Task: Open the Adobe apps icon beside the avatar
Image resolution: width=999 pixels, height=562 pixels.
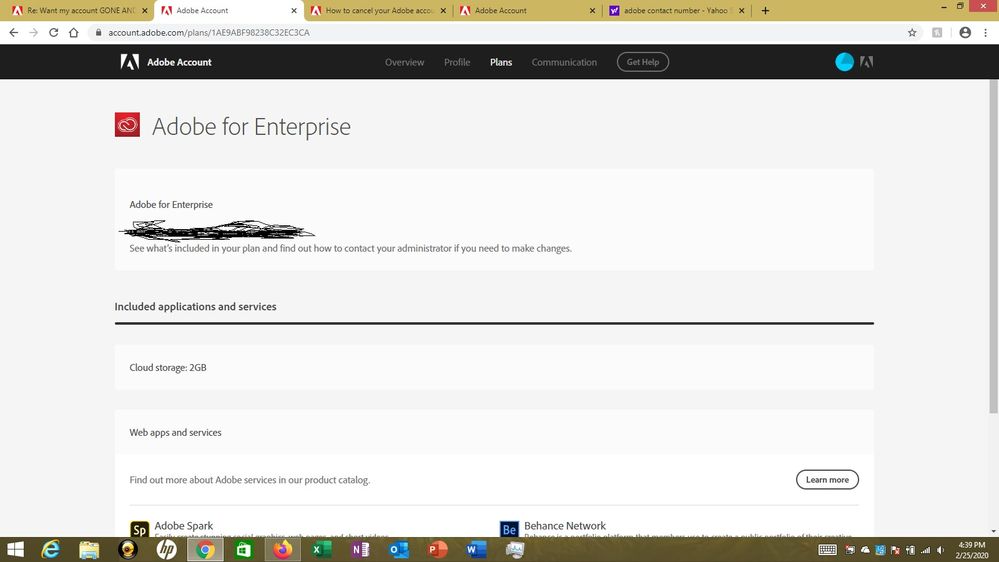Action: (866, 62)
